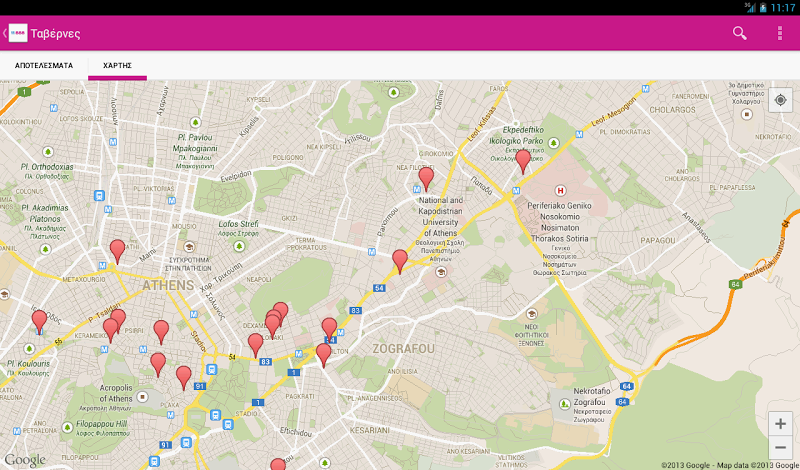
Task: Tap the red pin near Ekpedeftiko Ikologiko Parko
Action: pyautogui.click(x=523, y=162)
